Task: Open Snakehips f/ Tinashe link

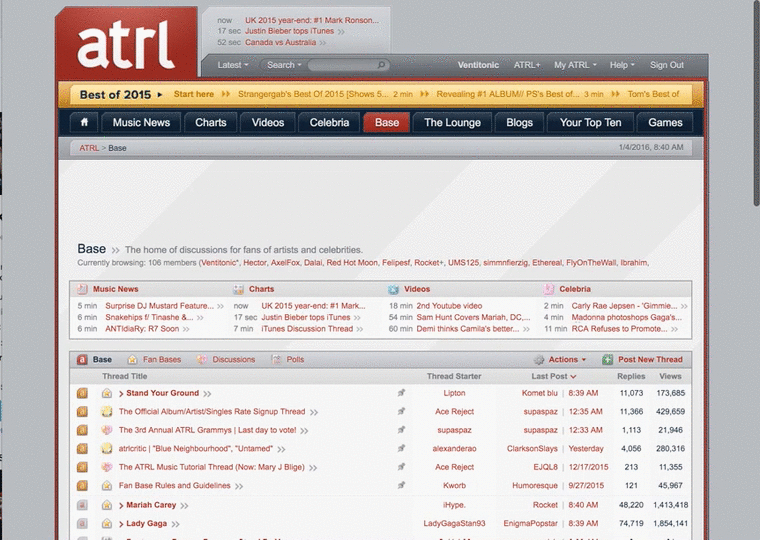Action: pyautogui.click(x=149, y=318)
